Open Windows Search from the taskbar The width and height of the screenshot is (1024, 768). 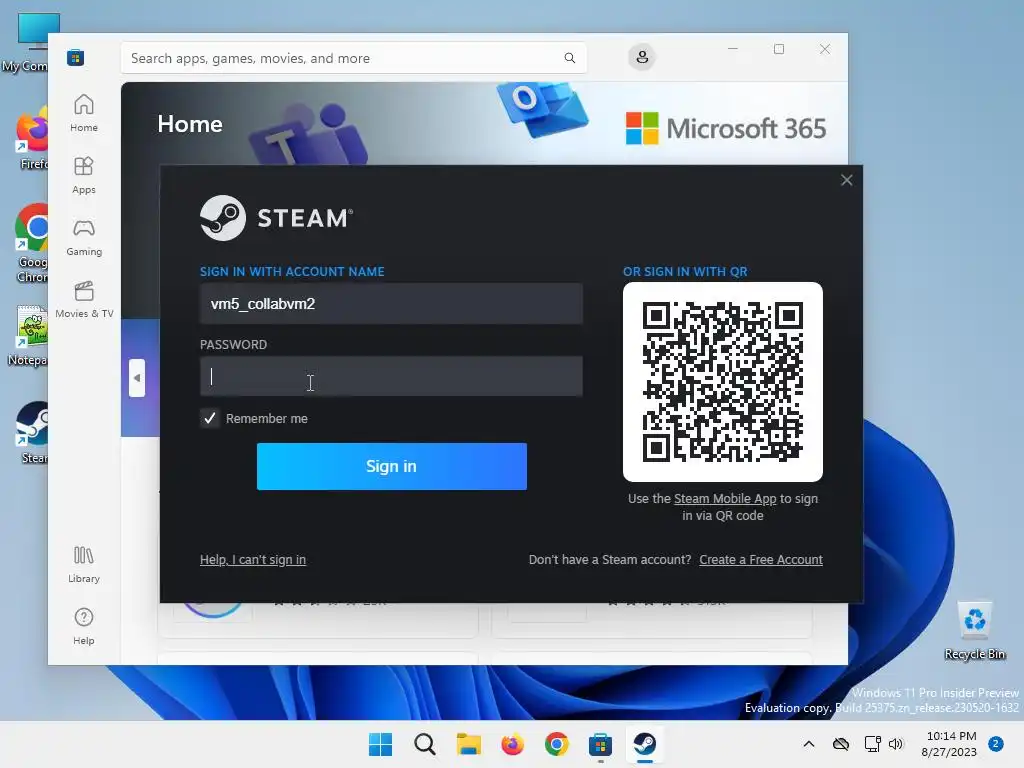[x=424, y=744]
